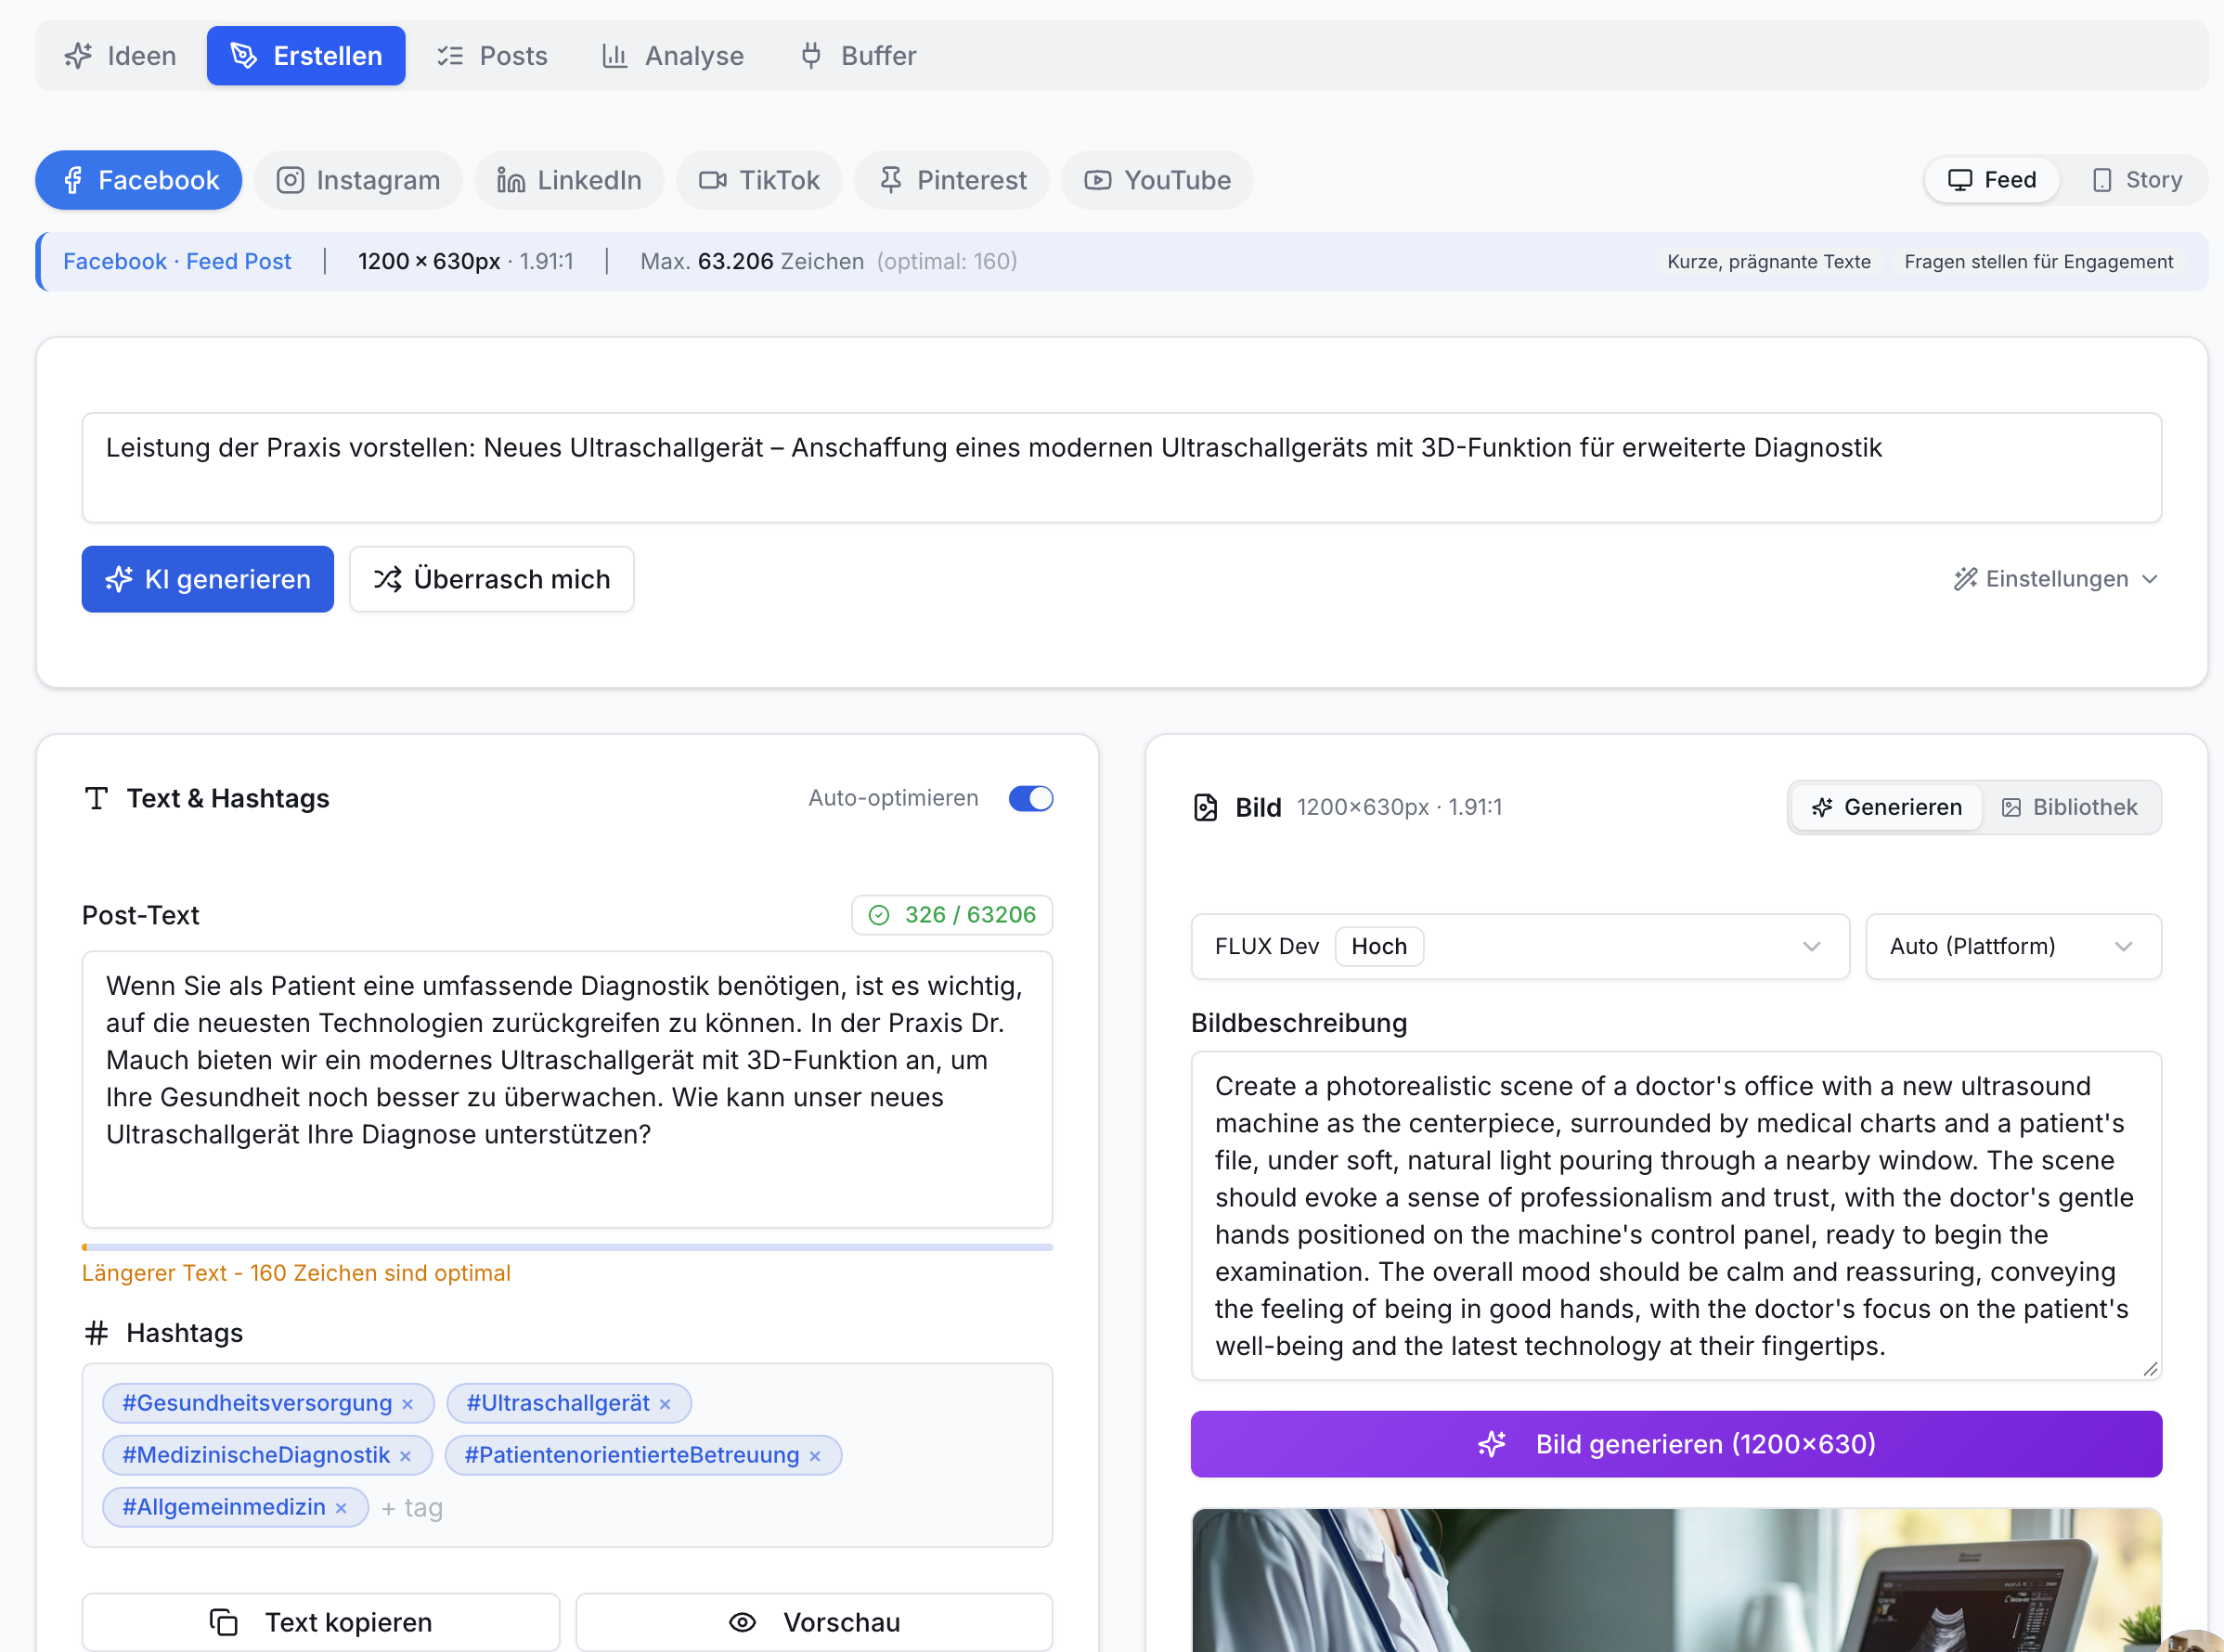Select the Feed format
Viewport: 2224px width, 1652px height.
[x=1992, y=180]
